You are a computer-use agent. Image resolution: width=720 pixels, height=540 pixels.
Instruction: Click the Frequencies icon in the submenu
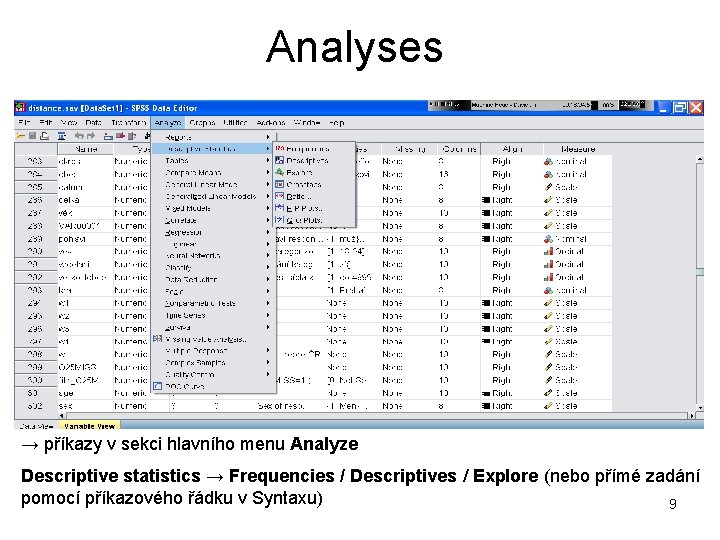(280, 148)
